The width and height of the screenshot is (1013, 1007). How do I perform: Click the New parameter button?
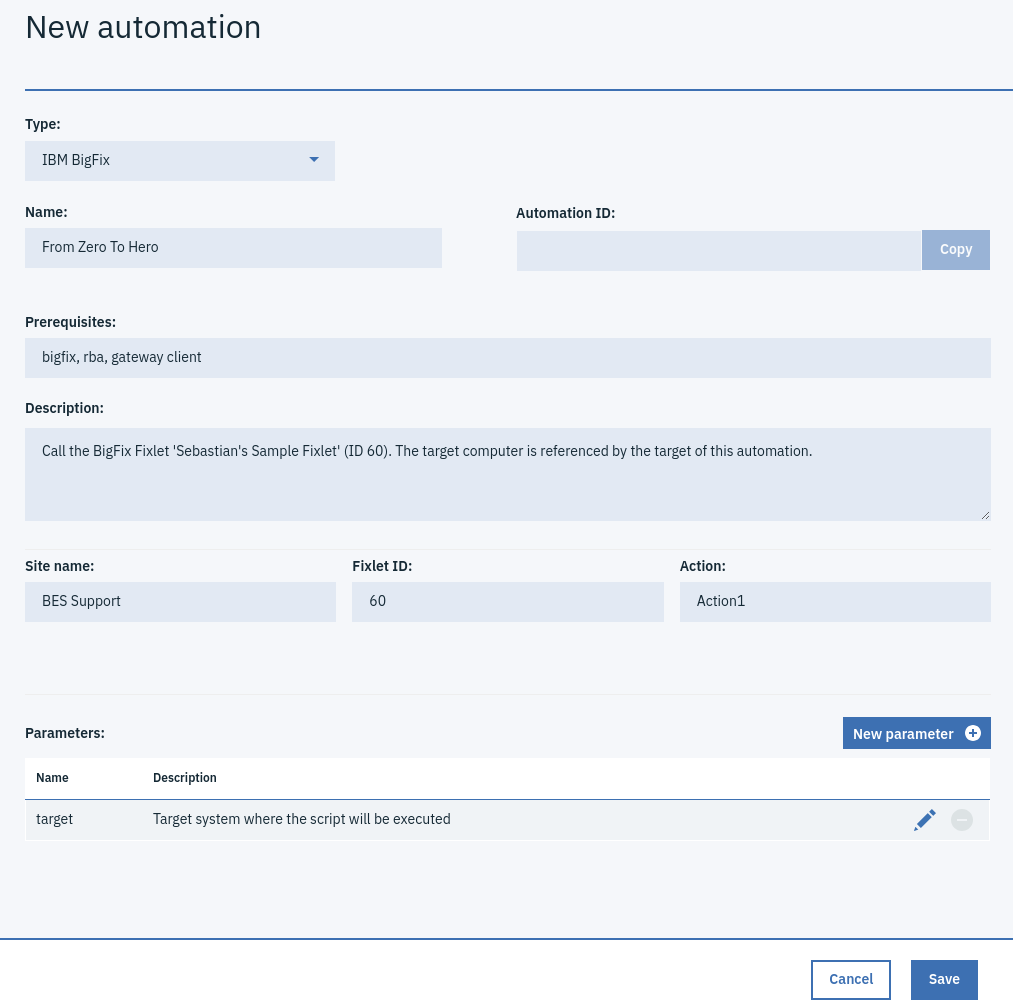click(916, 733)
